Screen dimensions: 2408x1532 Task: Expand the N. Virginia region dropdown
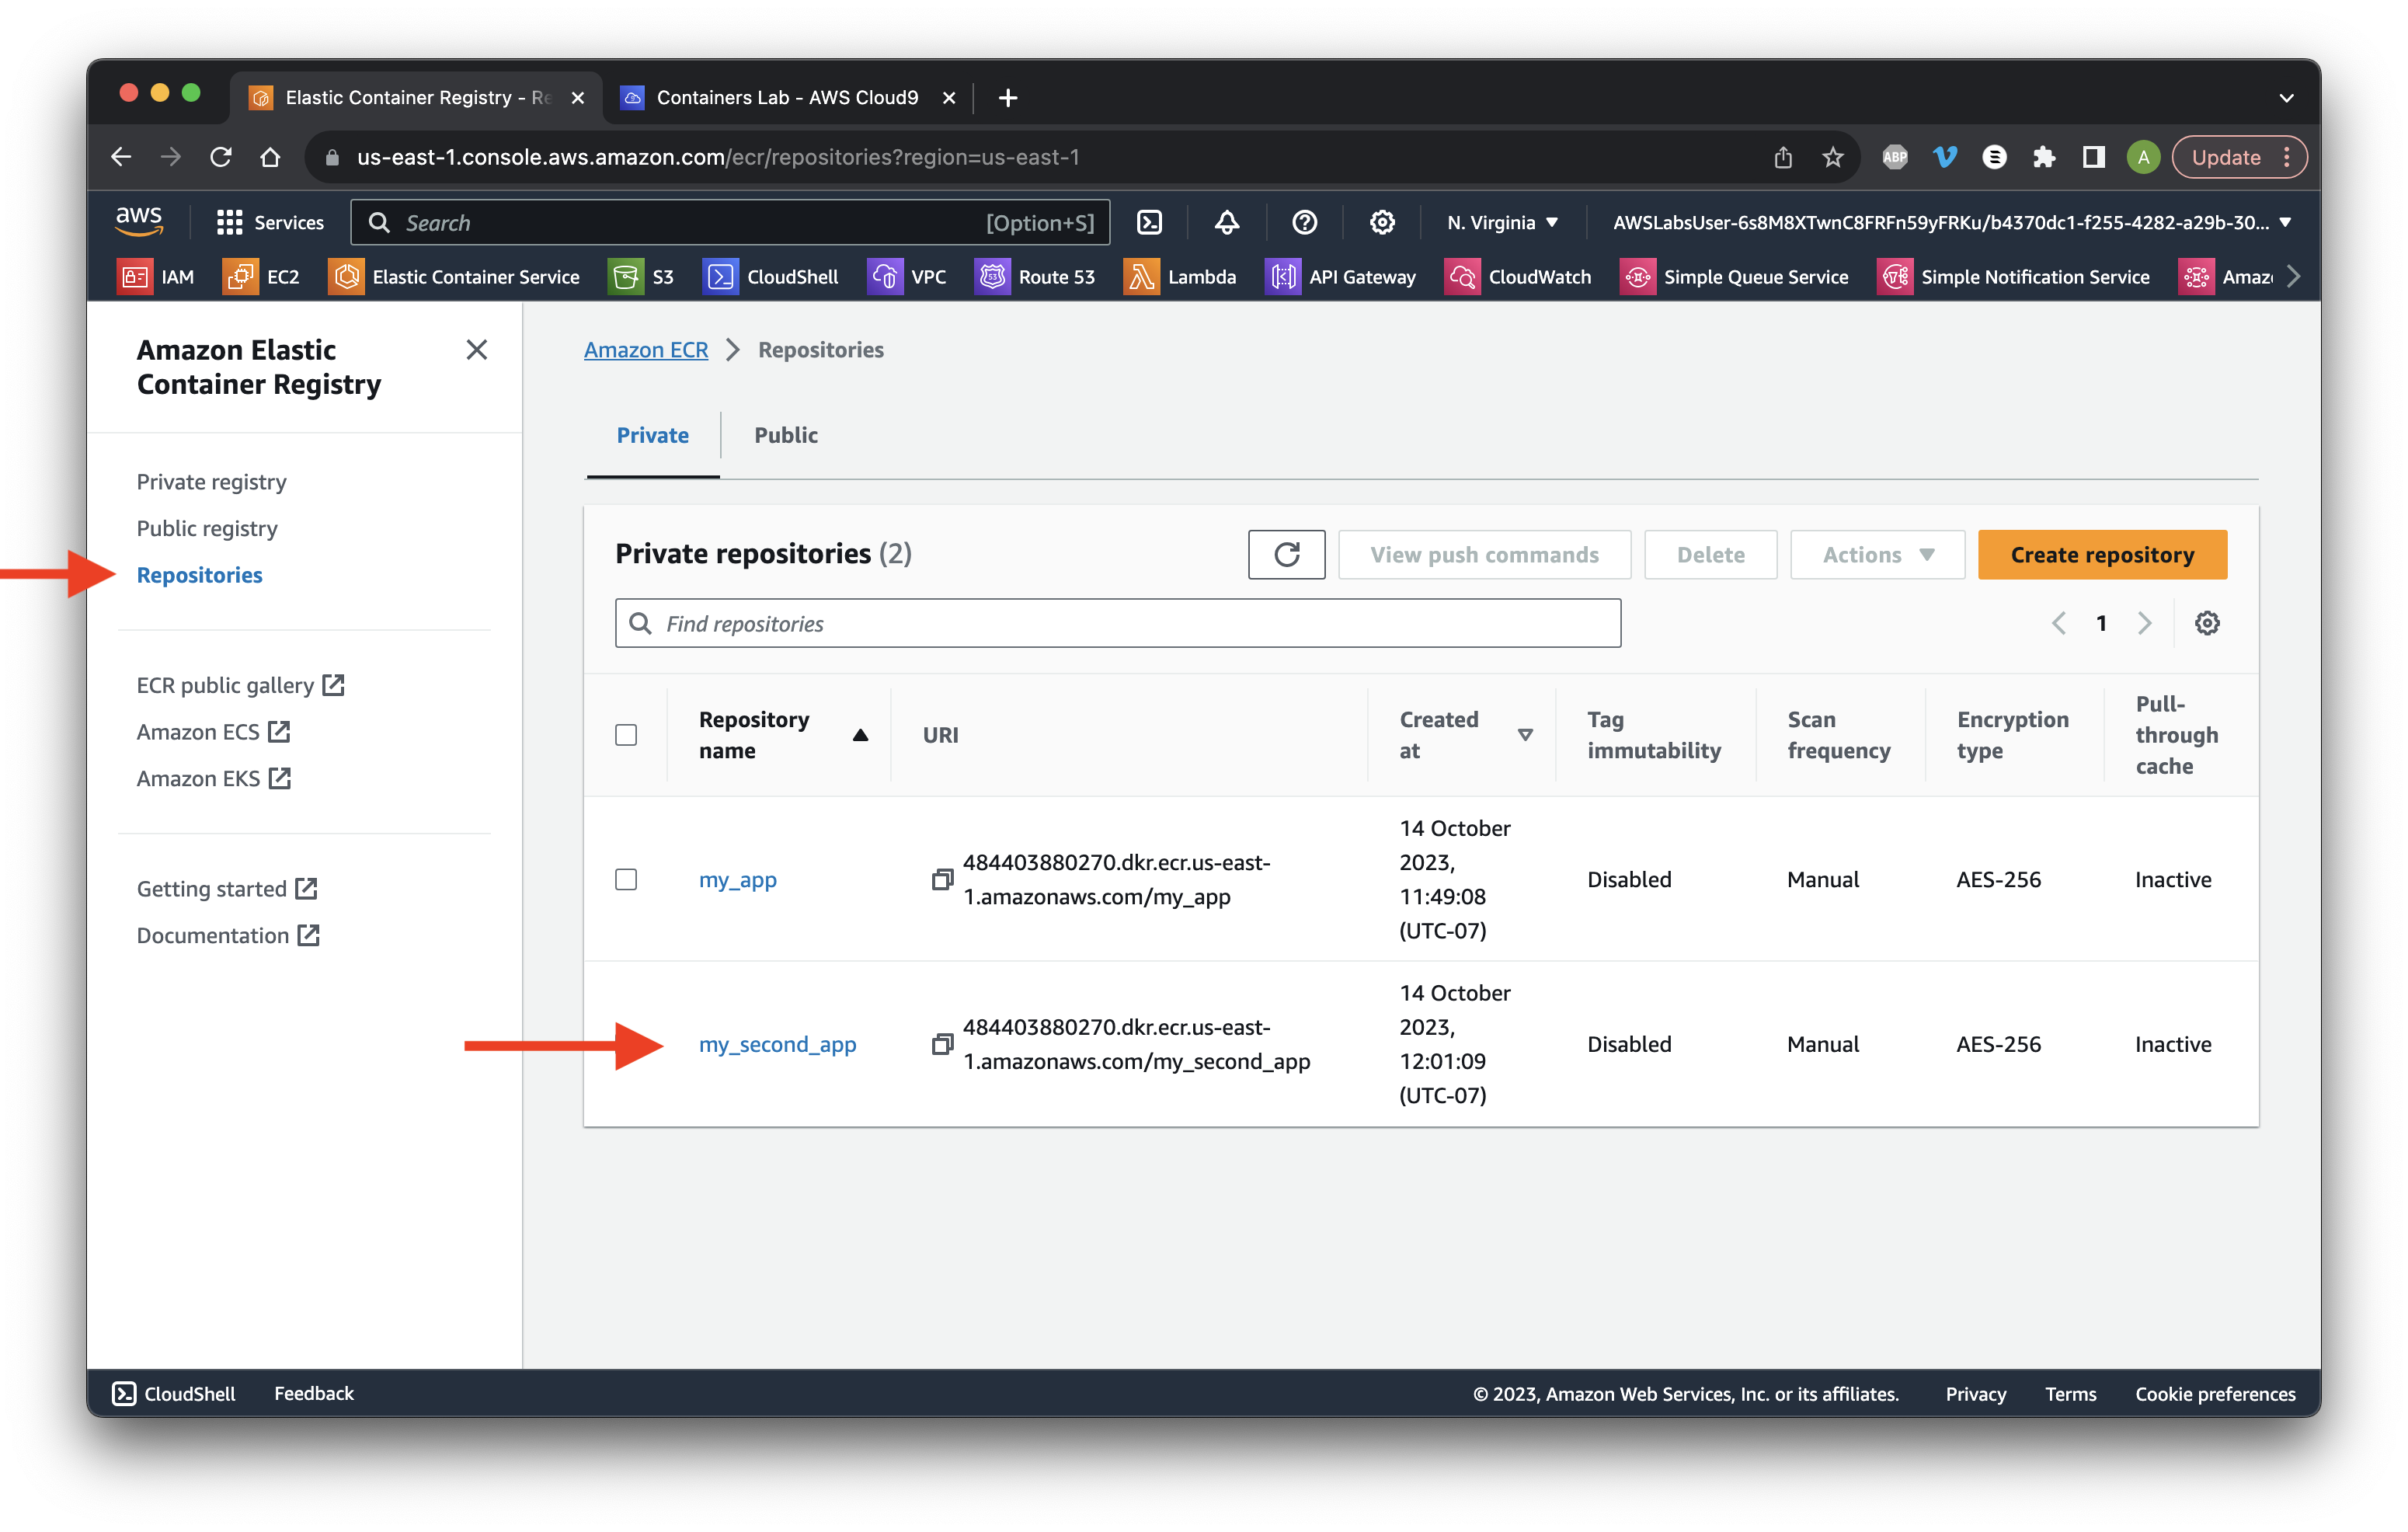pos(1503,222)
